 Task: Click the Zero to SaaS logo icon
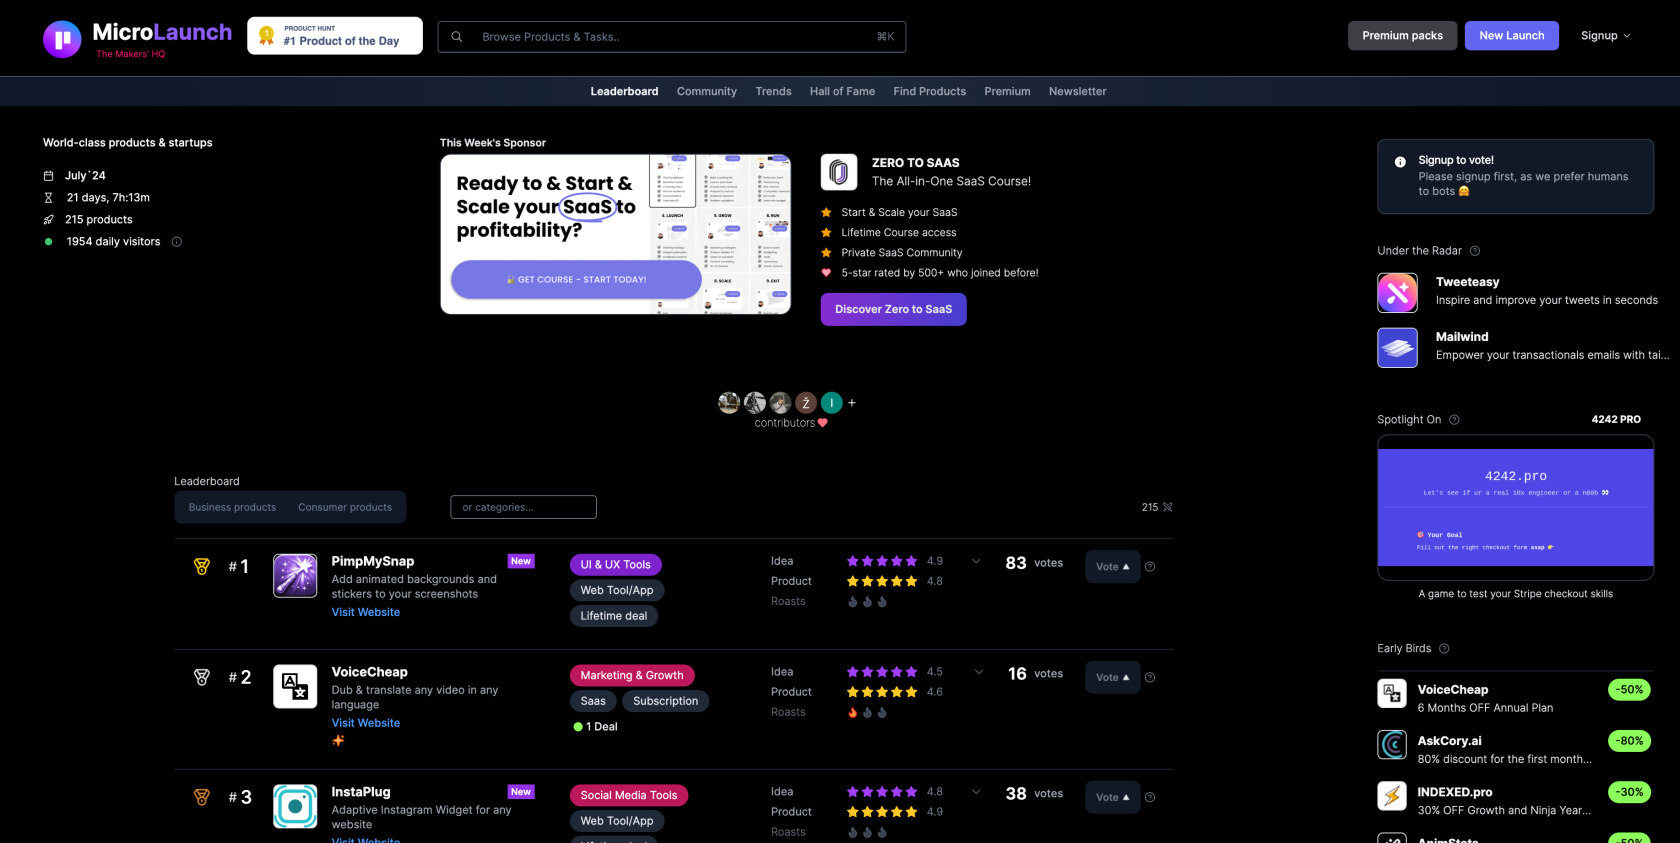pyautogui.click(x=839, y=172)
